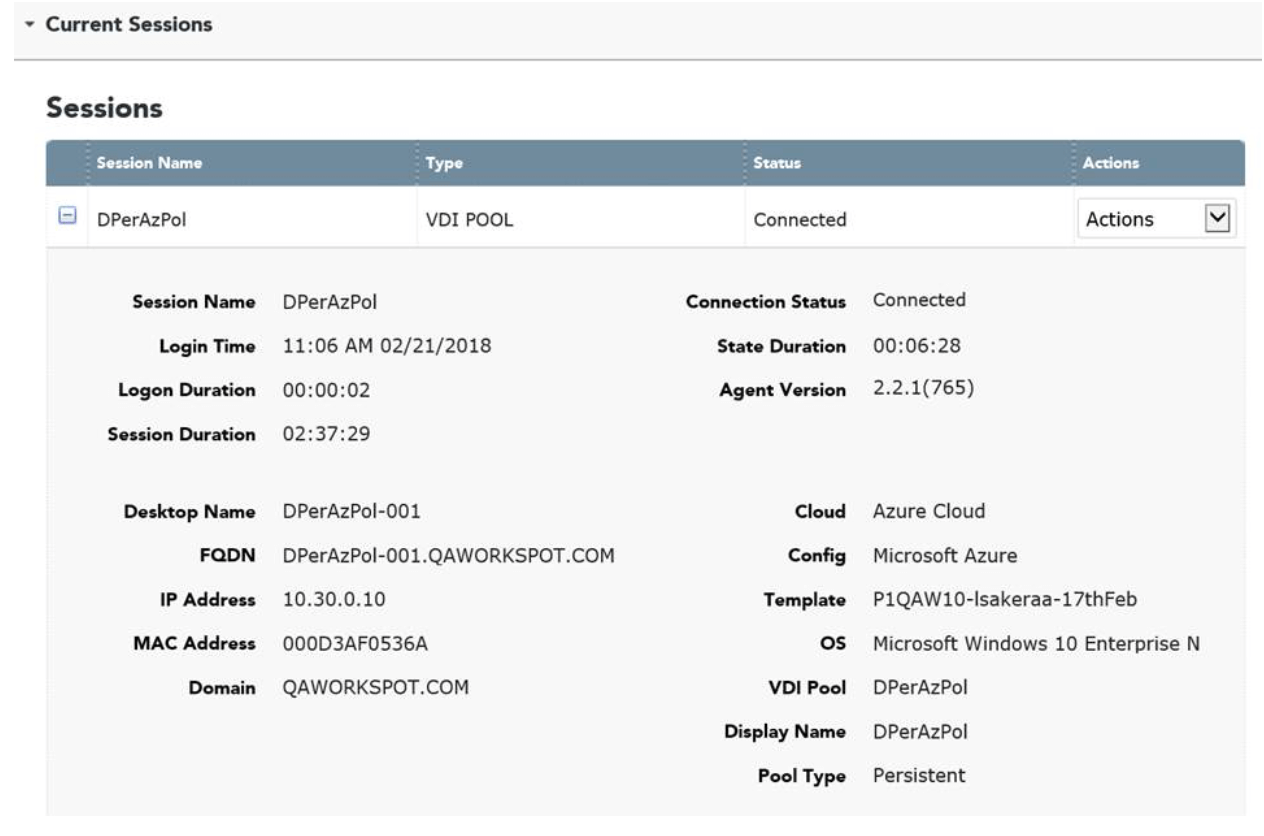Screen dimensions: 1264x836
Task: Click the Connected status cell in row
Action: [x=799, y=220]
